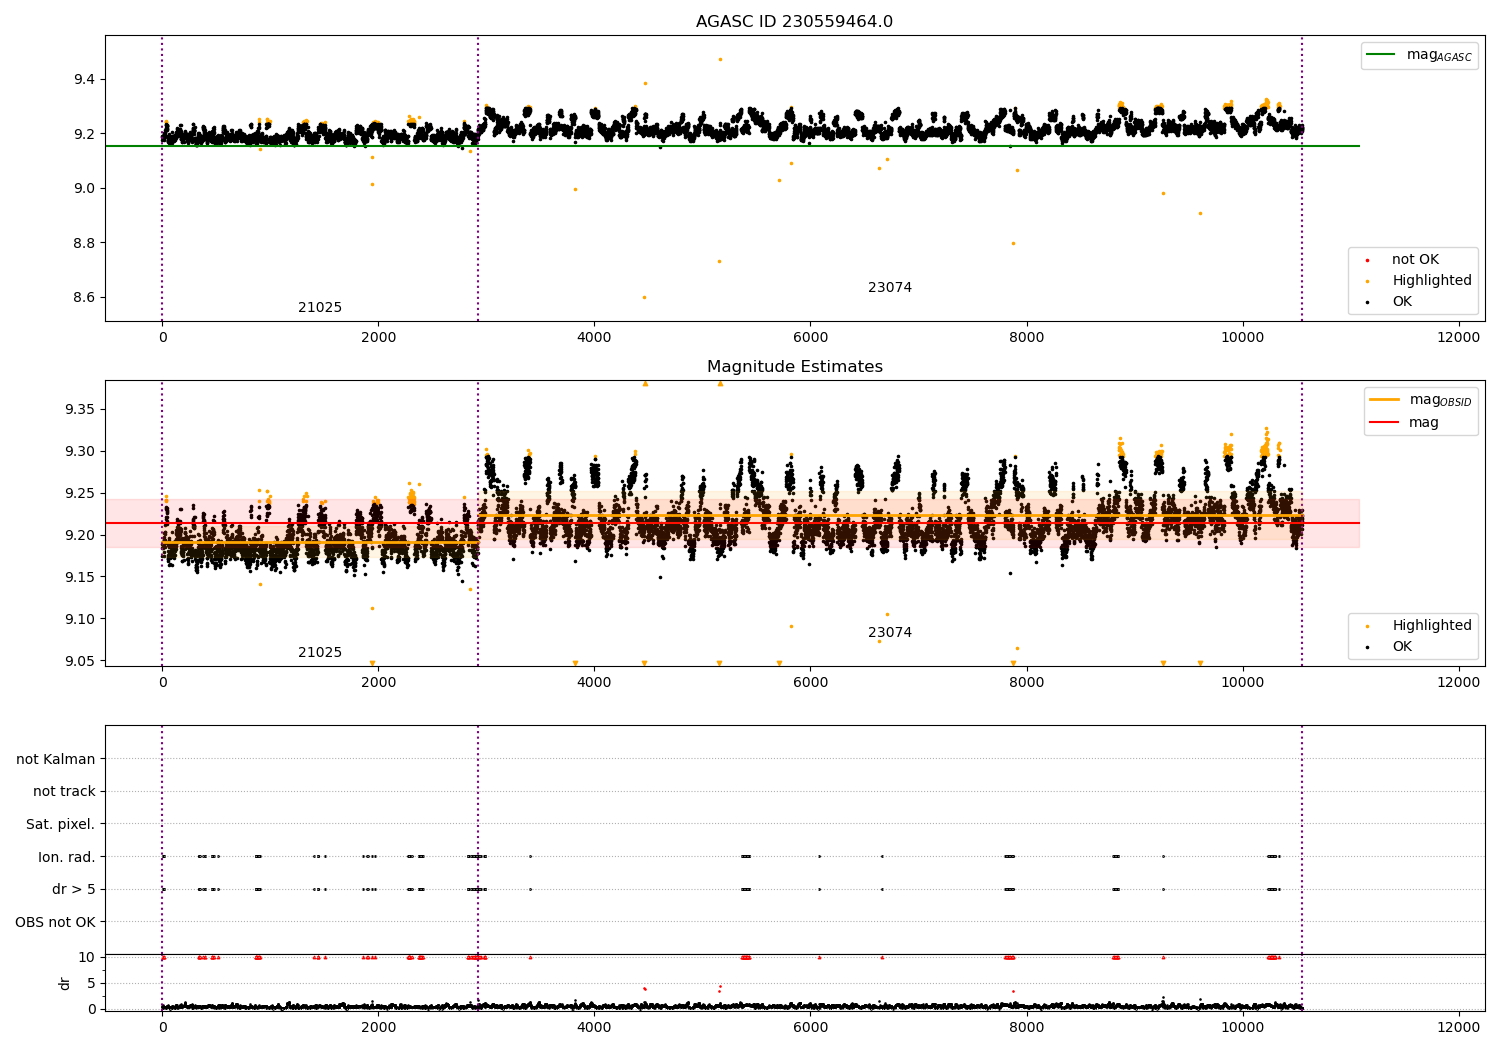Click the 'dr > 5' axis label
1500x1050 pixels.
pos(74,889)
